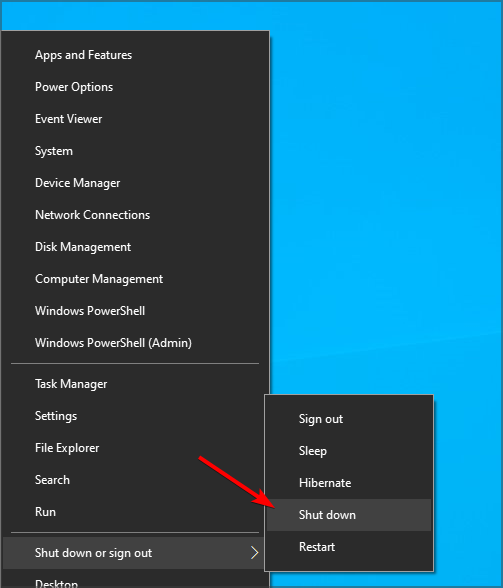
Task: Start Task Manager
Action: (135, 384)
